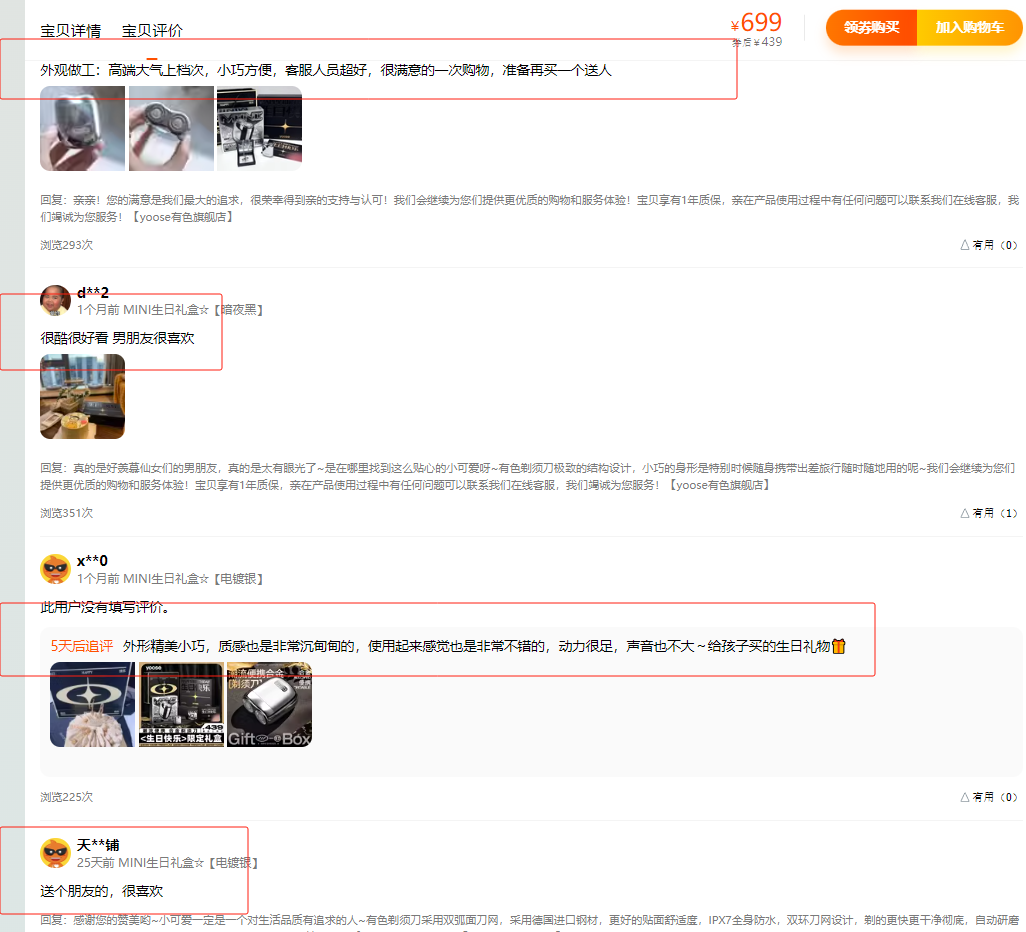Click 25天前 MINI生日礼盒【电镀银】 variant text

168,863
